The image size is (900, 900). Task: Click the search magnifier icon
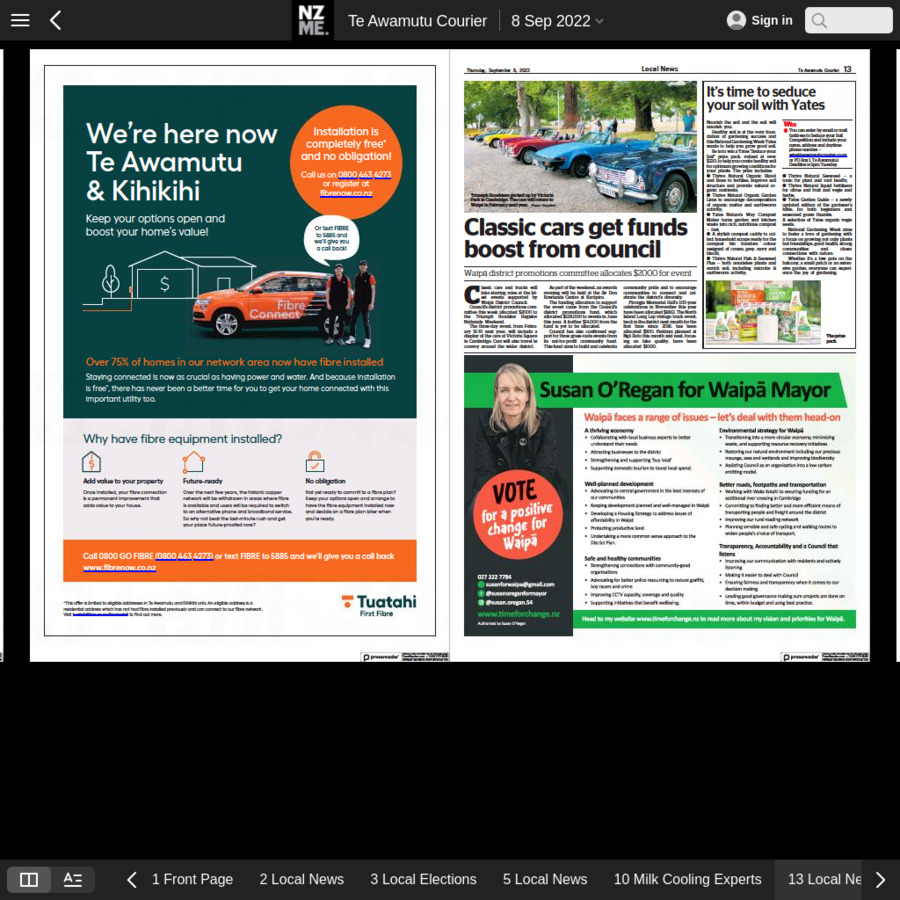click(x=820, y=21)
